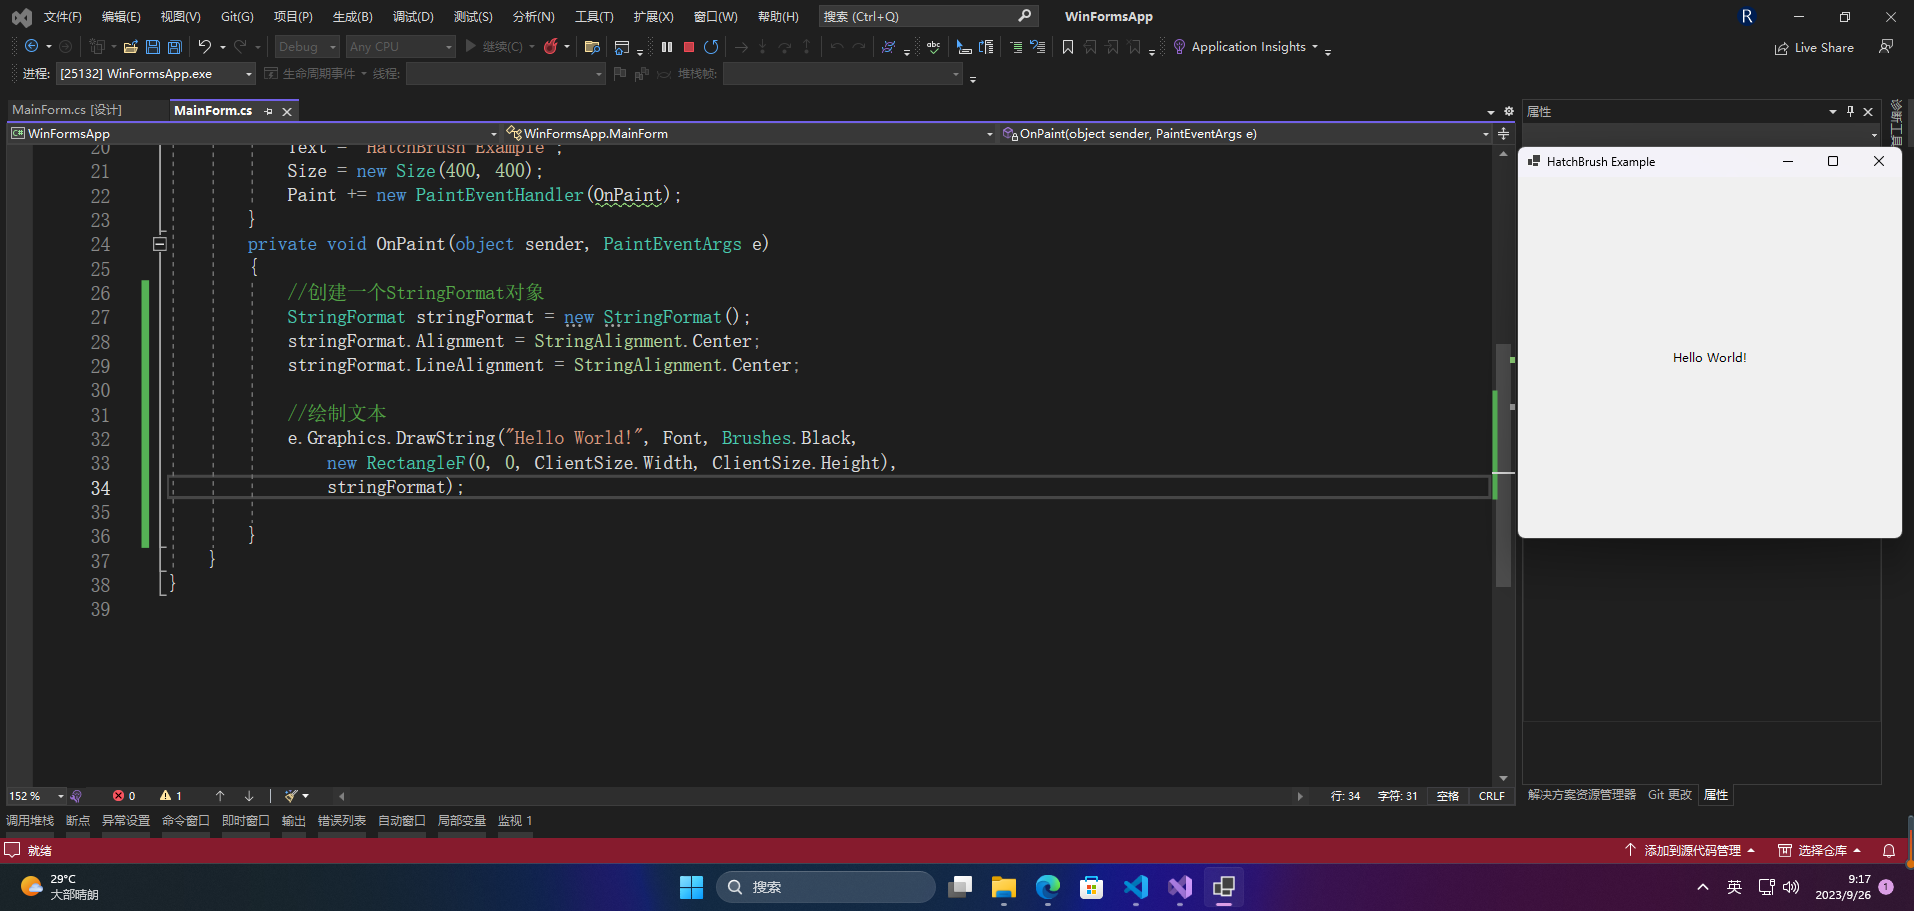Collapse the OnPaint method outline box
Screen dimensions: 1914x911
[x=159, y=244]
